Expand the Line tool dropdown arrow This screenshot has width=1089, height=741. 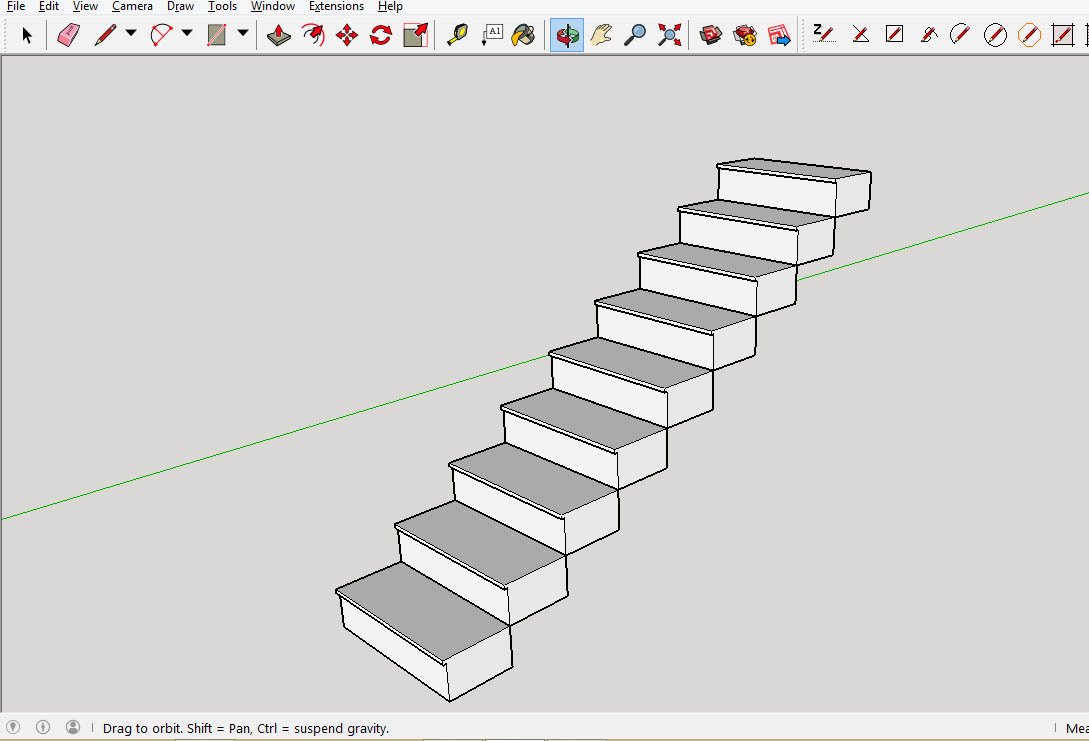pos(131,33)
